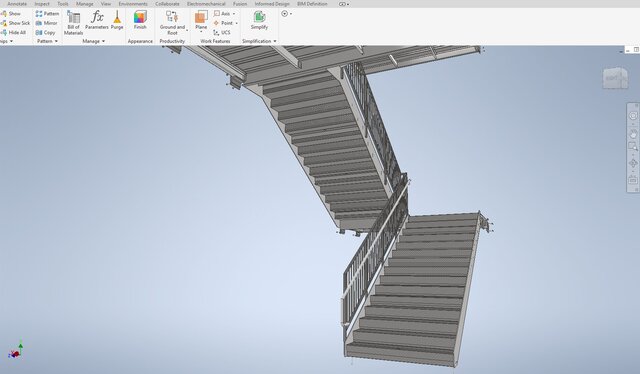640x374 pixels.
Task: Open the Collaborate ribbon tab
Action: click(167, 4)
